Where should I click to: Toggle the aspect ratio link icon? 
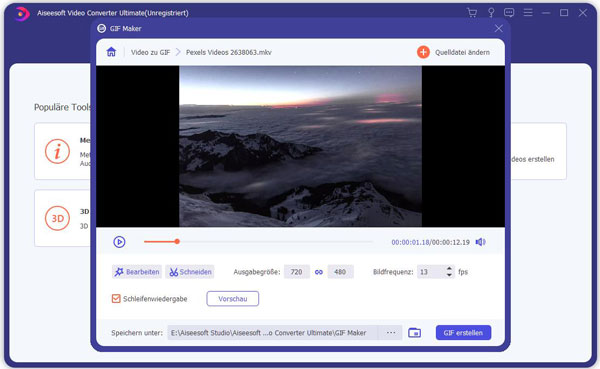click(319, 272)
